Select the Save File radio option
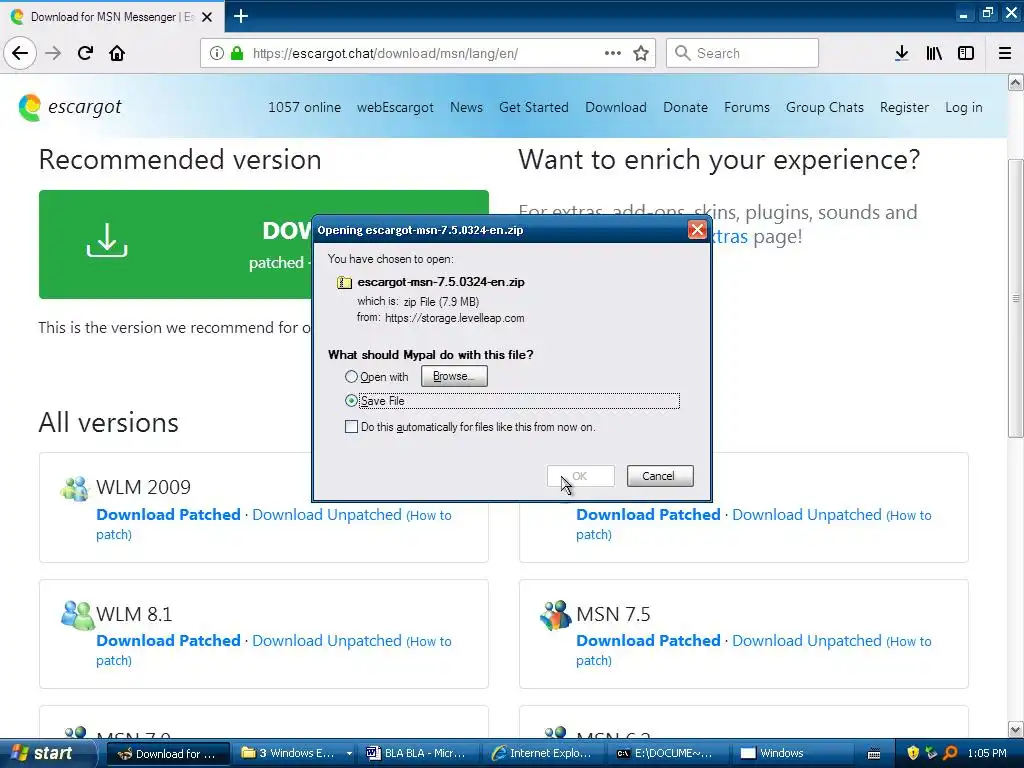This screenshot has height=768, width=1024. pos(351,401)
